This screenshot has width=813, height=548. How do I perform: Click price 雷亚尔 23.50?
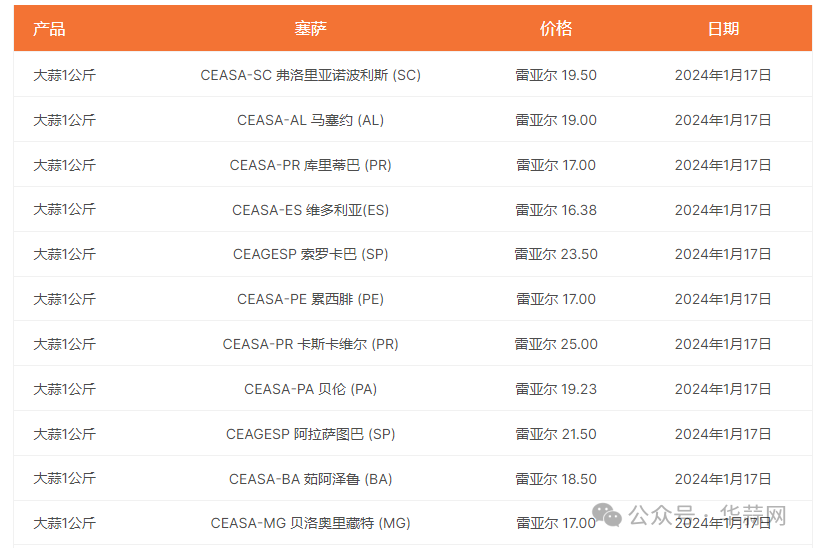pyautogui.click(x=556, y=254)
